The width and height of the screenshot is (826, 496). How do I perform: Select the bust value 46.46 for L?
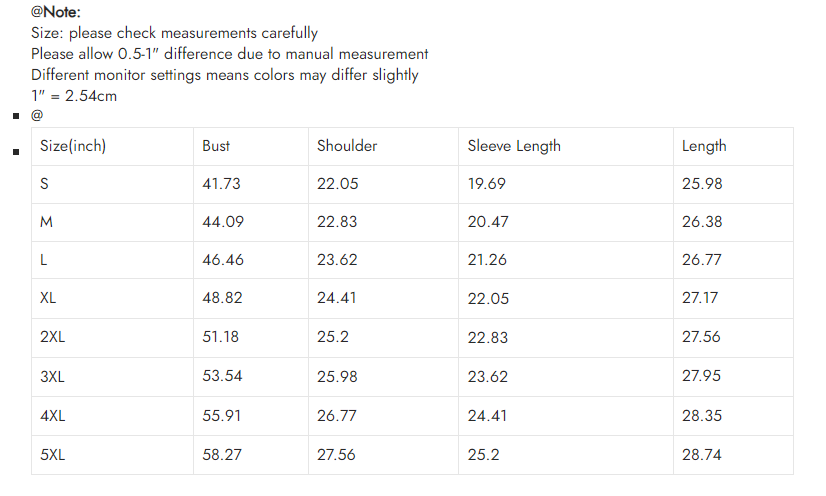tap(222, 260)
